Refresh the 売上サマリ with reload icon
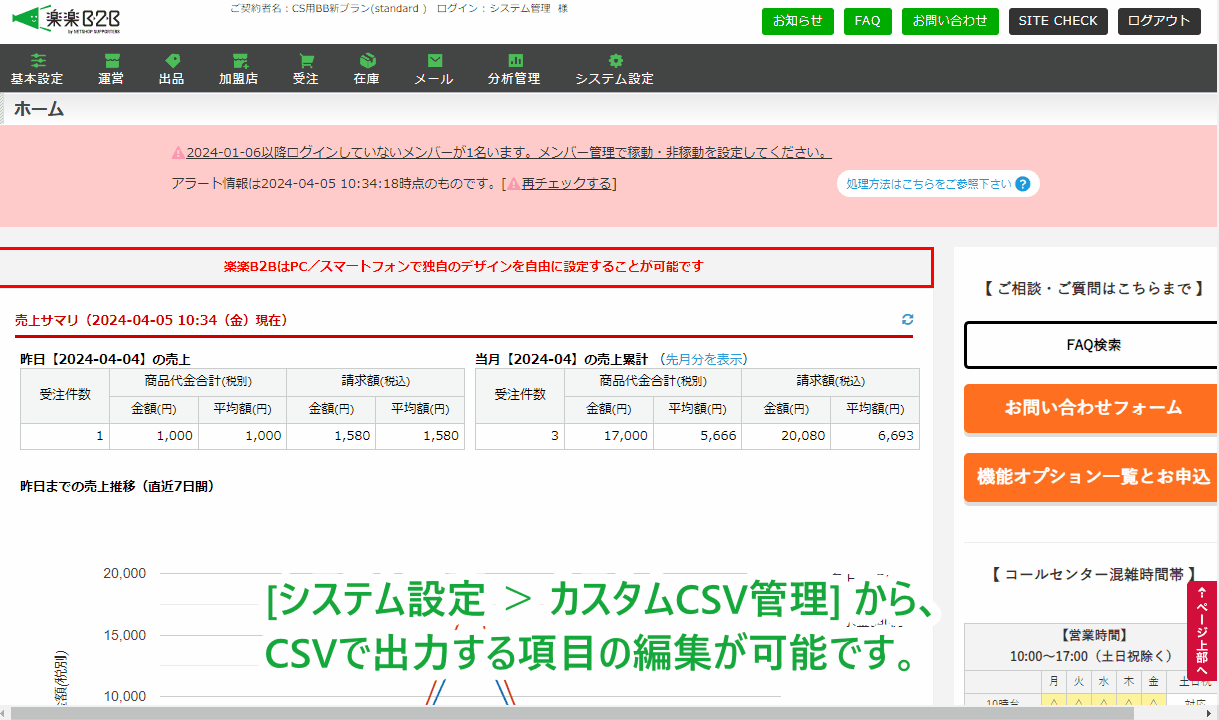This screenshot has width=1219, height=720. pyautogui.click(x=907, y=319)
